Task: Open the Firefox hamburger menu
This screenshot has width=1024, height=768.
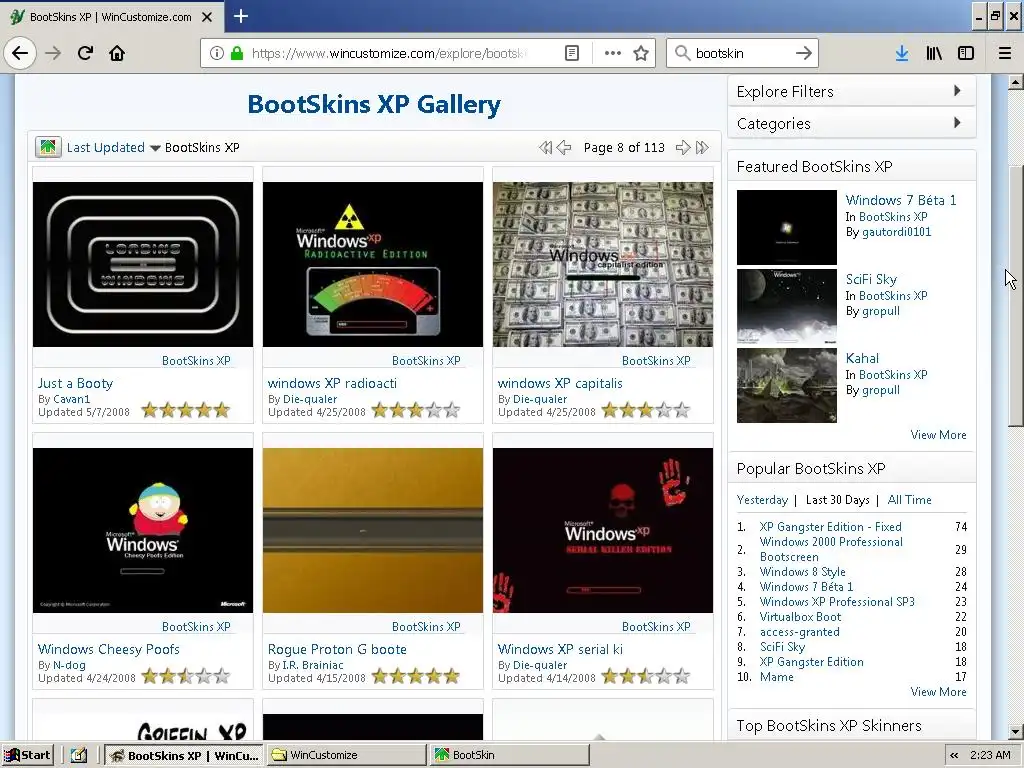Action: [x=1005, y=53]
